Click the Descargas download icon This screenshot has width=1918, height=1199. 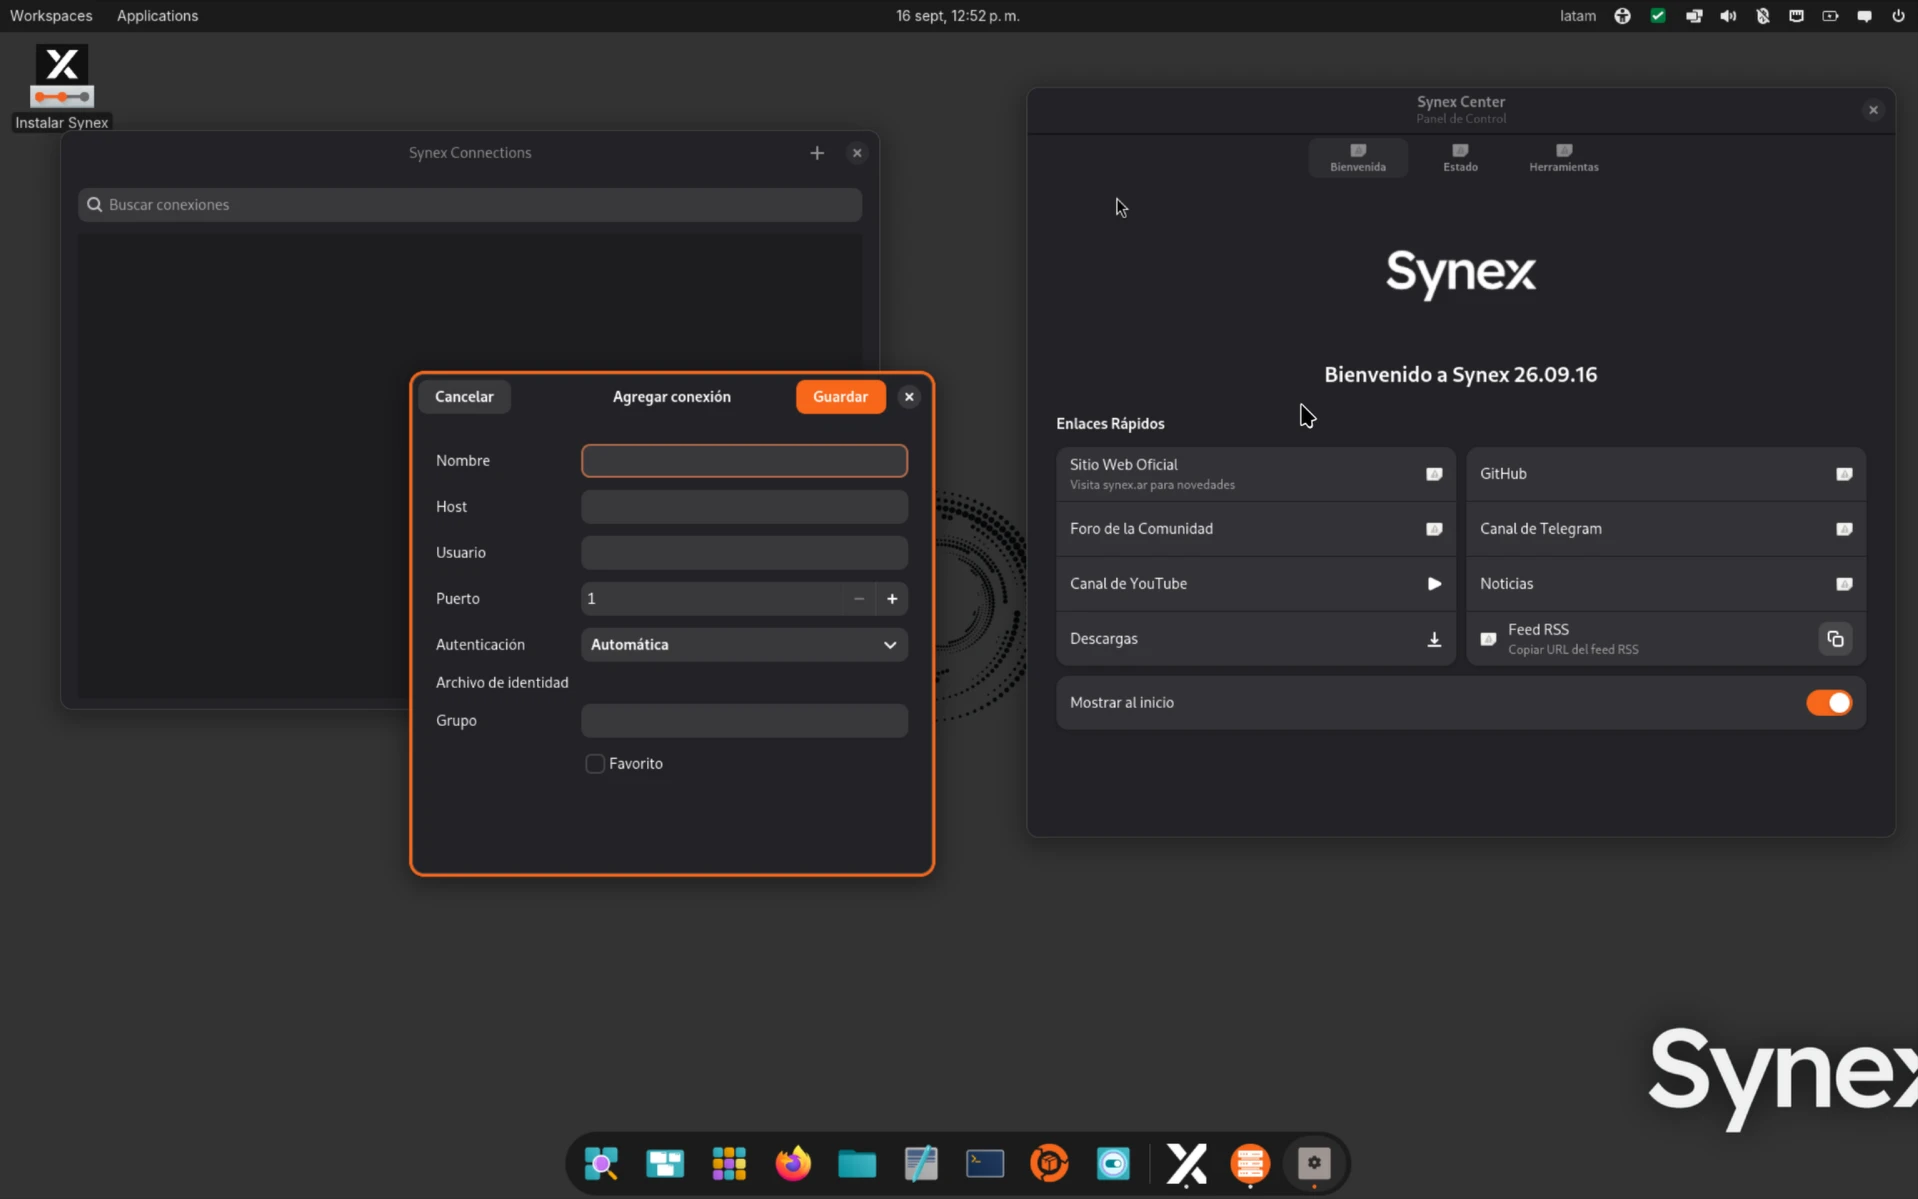(x=1434, y=639)
